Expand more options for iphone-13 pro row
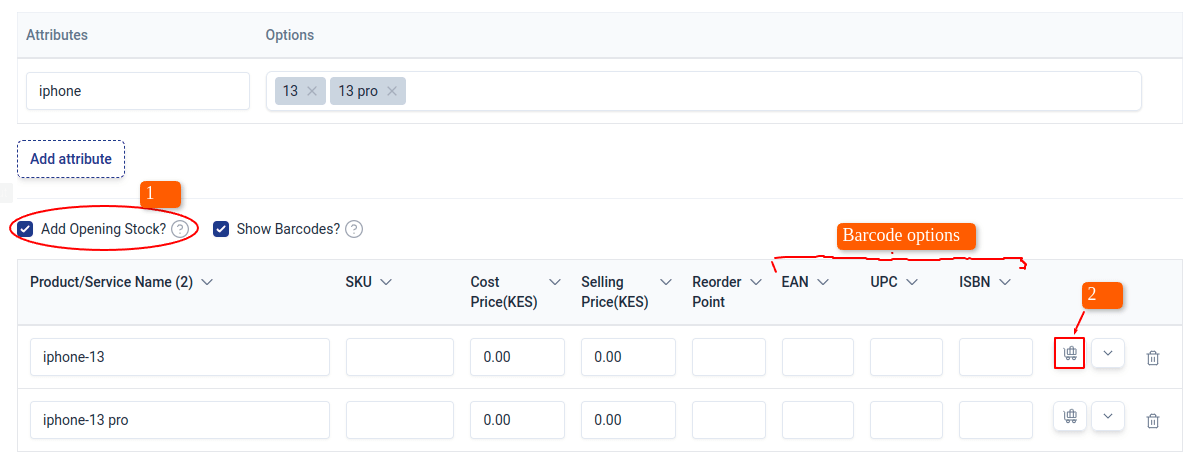Viewport: 1187px width, 453px height. click(1108, 417)
